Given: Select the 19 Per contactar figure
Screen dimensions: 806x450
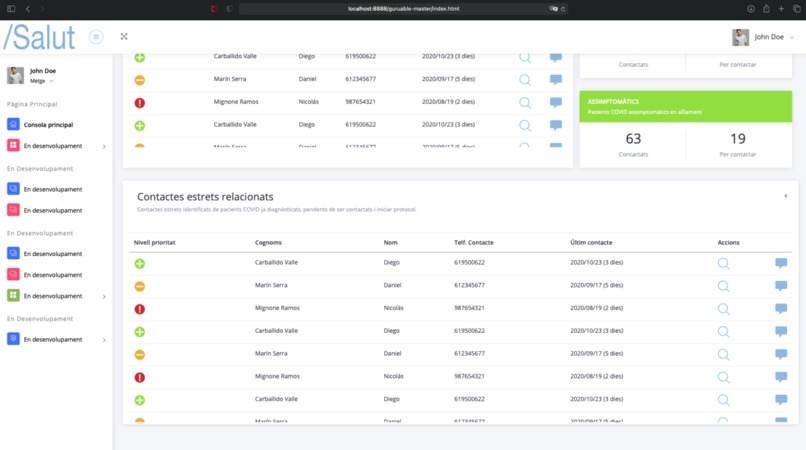Looking at the screenshot, I should 738,139.
